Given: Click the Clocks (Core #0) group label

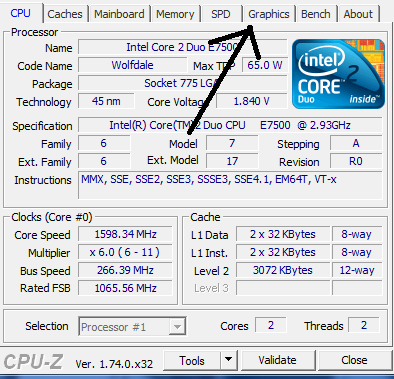Looking at the screenshot, I should pos(52,217).
